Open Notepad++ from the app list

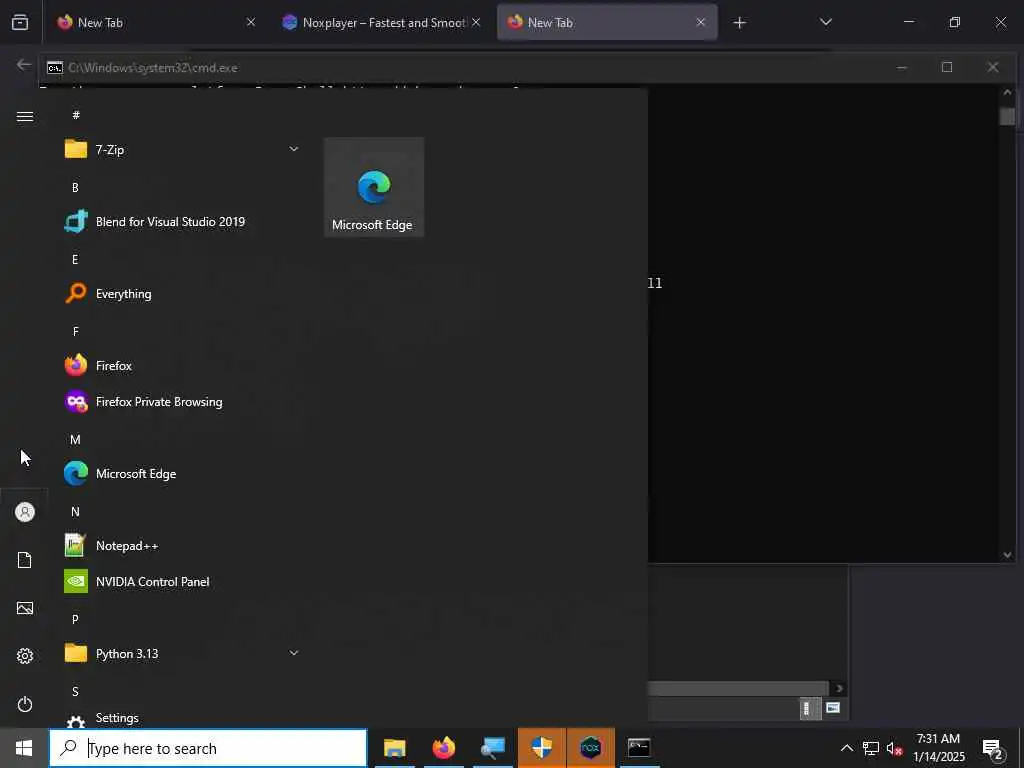point(182,545)
